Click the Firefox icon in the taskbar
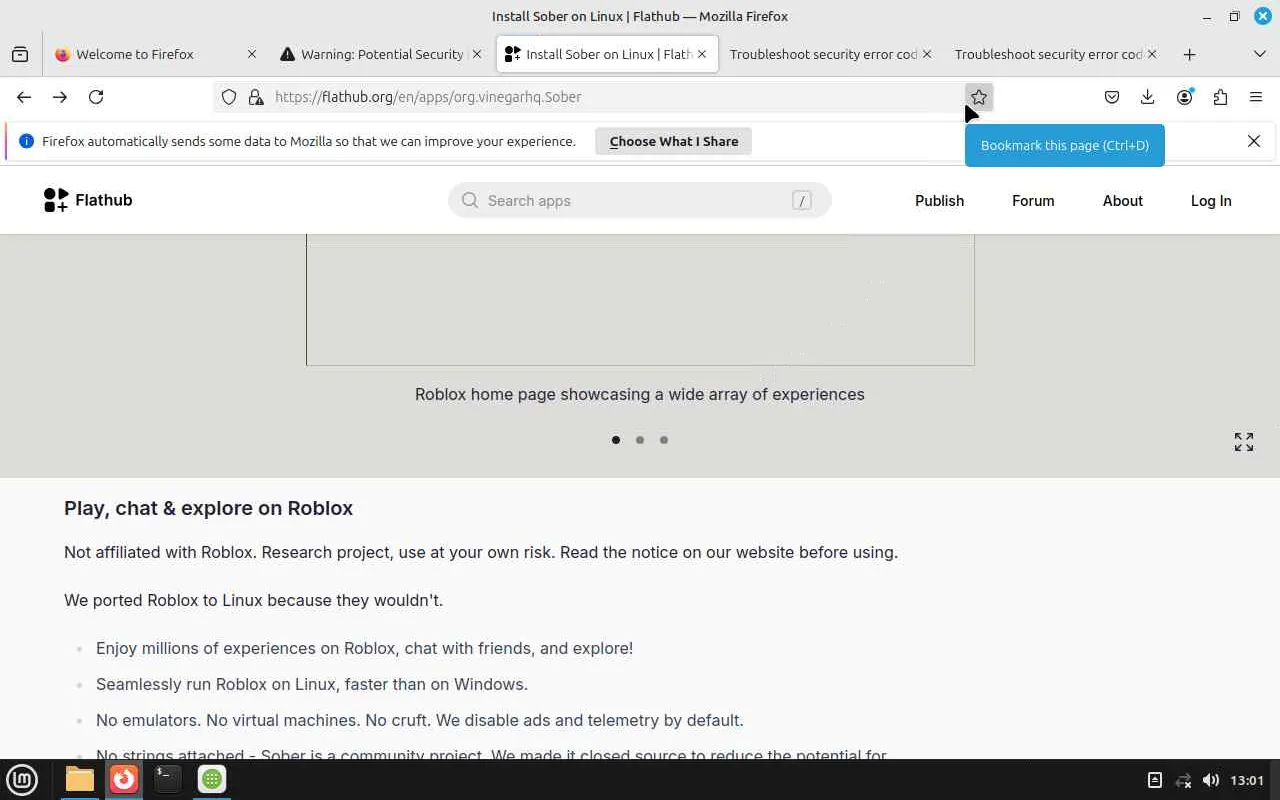Screen dimensions: 1280x800 point(124,779)
